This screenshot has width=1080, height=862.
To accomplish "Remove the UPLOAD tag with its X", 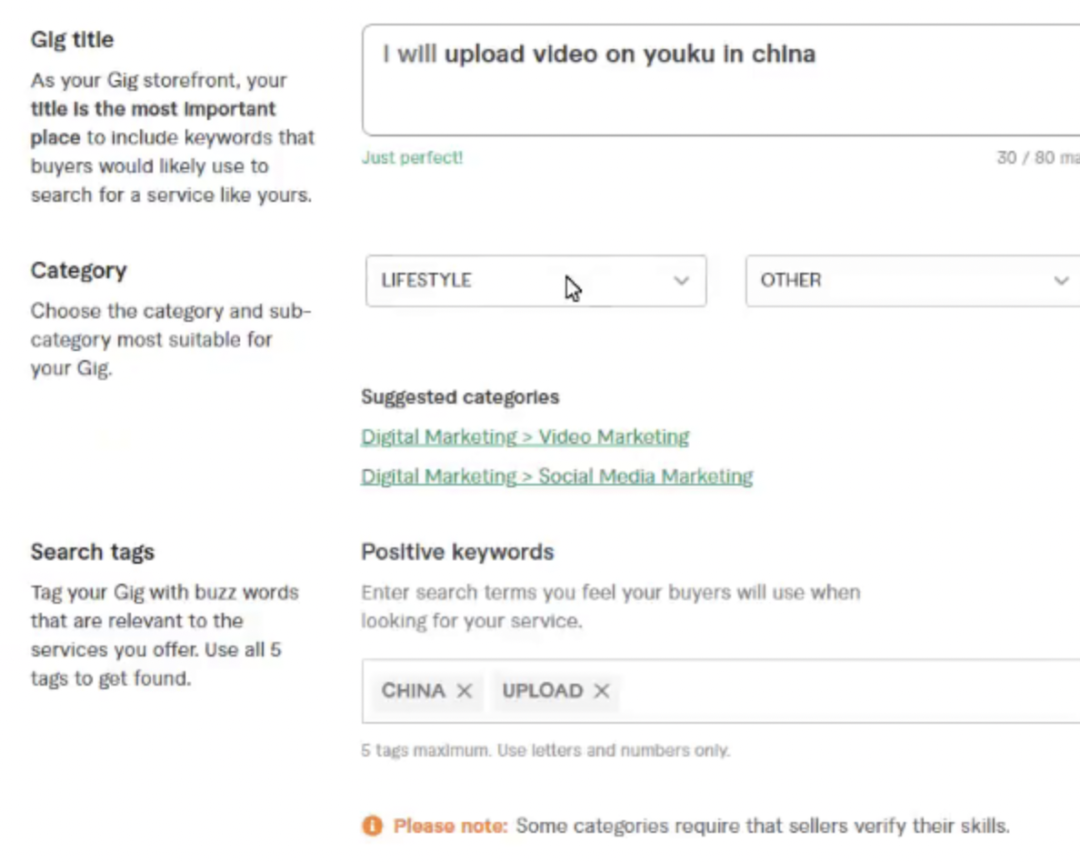I will click(x=601, y=691).
